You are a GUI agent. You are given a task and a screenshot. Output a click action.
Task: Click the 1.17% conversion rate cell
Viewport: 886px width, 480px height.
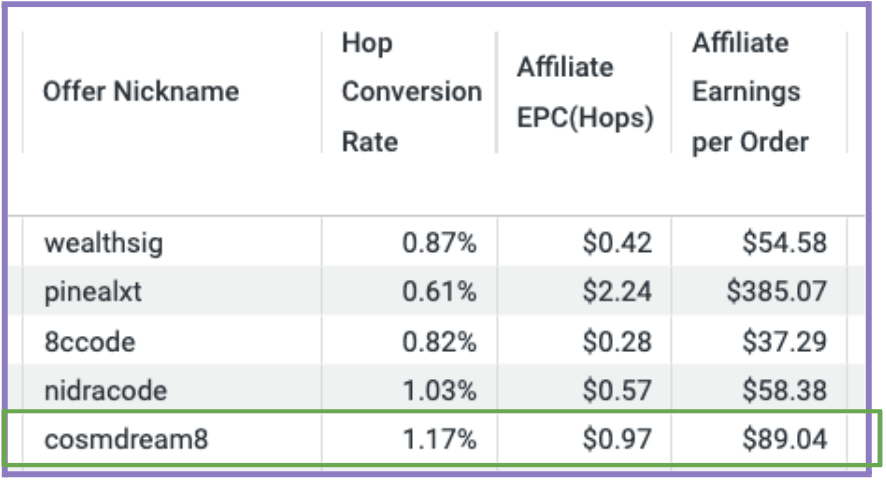click(x=439, y=439)
